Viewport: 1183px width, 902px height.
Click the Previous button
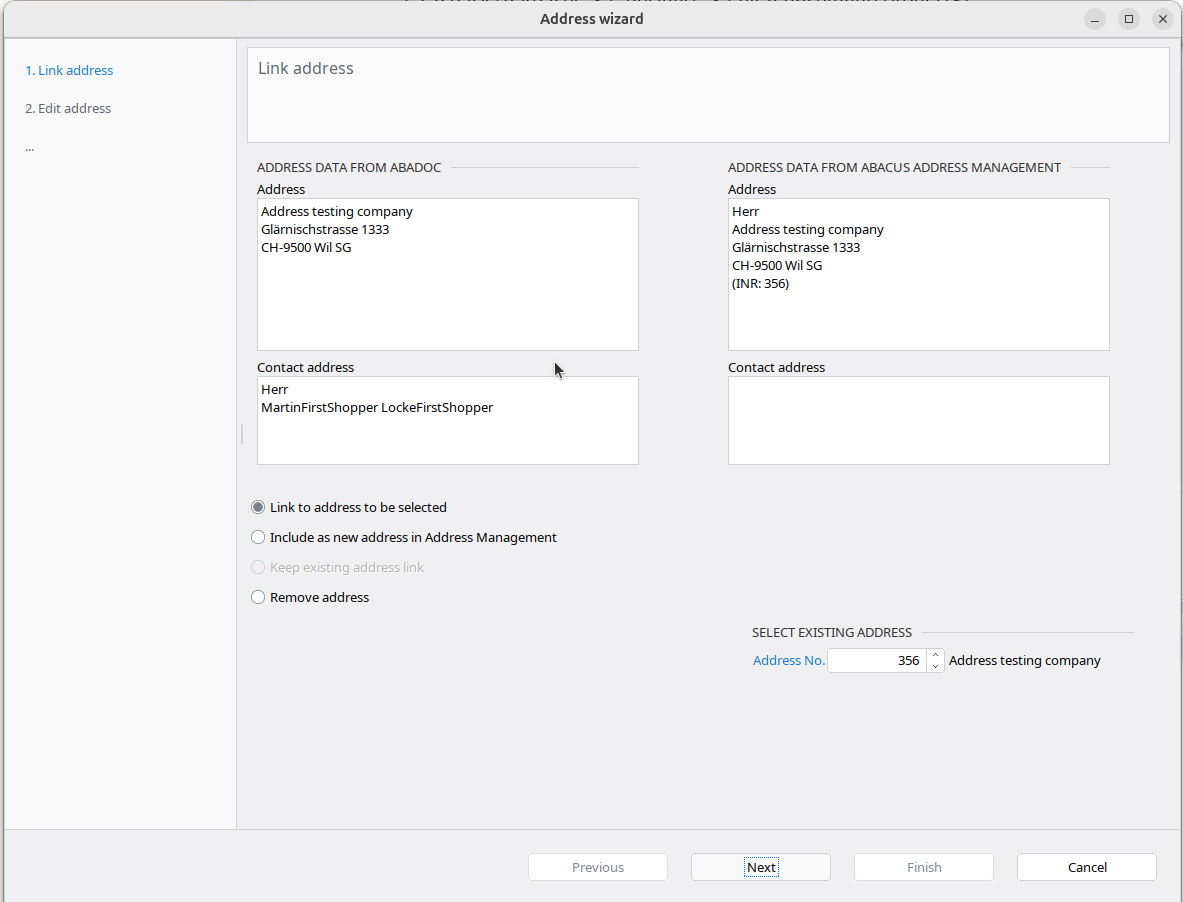[x=597, y=867]
